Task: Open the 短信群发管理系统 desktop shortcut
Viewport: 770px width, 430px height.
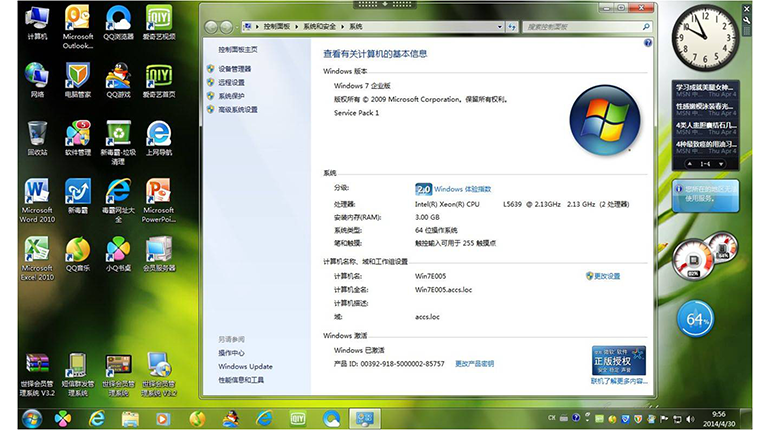Action: click(x=78, y=375)
